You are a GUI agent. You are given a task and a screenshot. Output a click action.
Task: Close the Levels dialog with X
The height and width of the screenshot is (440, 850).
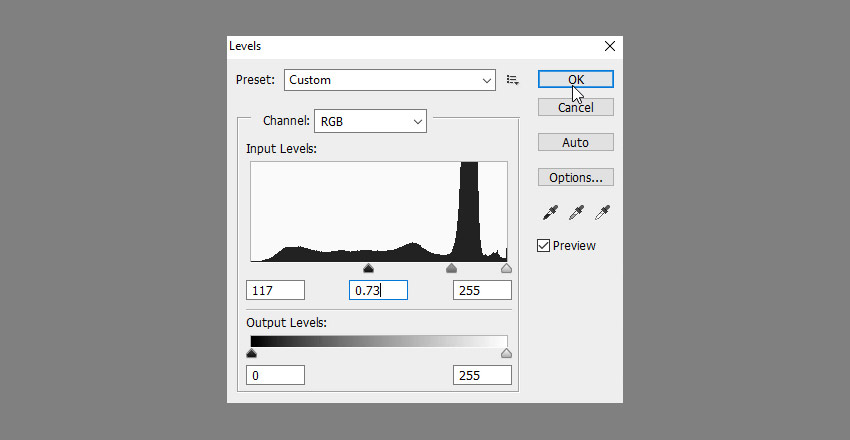pos(610,46)
